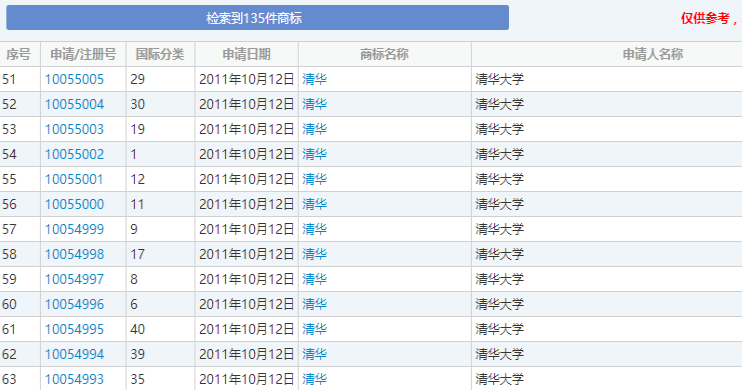The width and height of the screenshot is (742, 390).
Task: Open registration number 10054998 link
Action: click(74, 254)
